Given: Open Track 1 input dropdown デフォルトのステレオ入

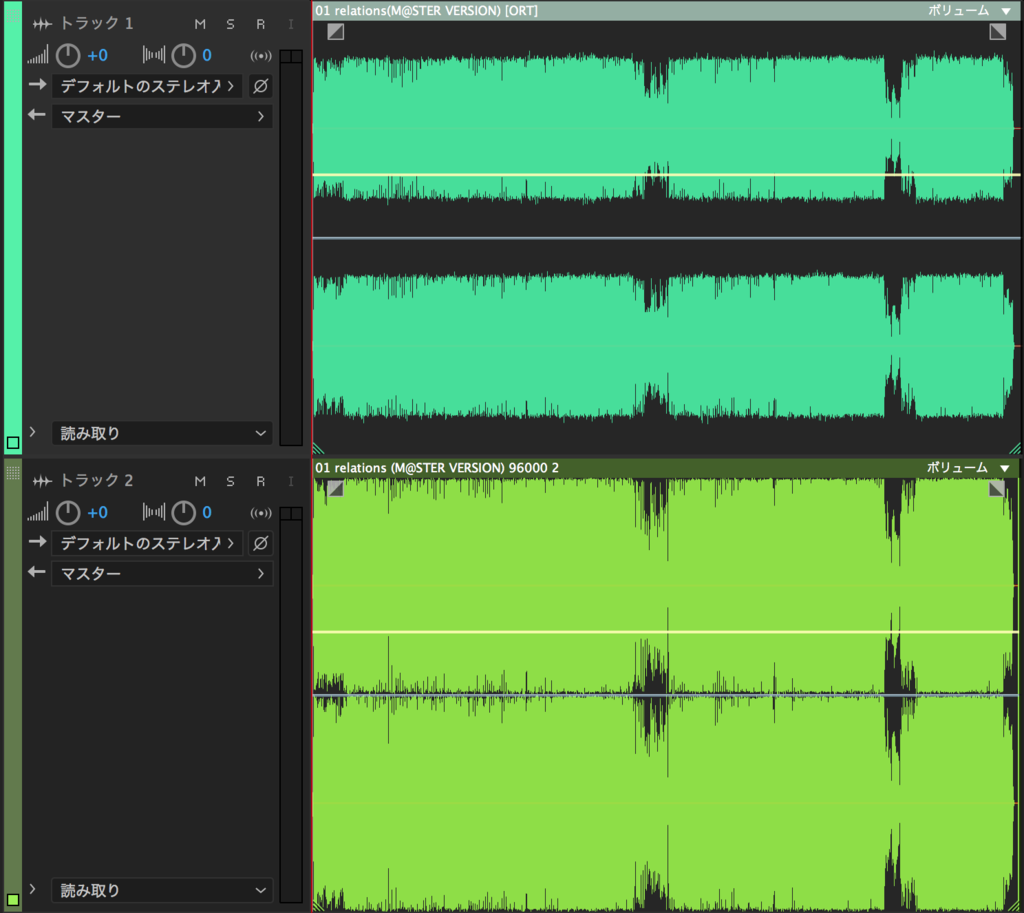Looking at the screenshot, I should (x=147, y=86).
